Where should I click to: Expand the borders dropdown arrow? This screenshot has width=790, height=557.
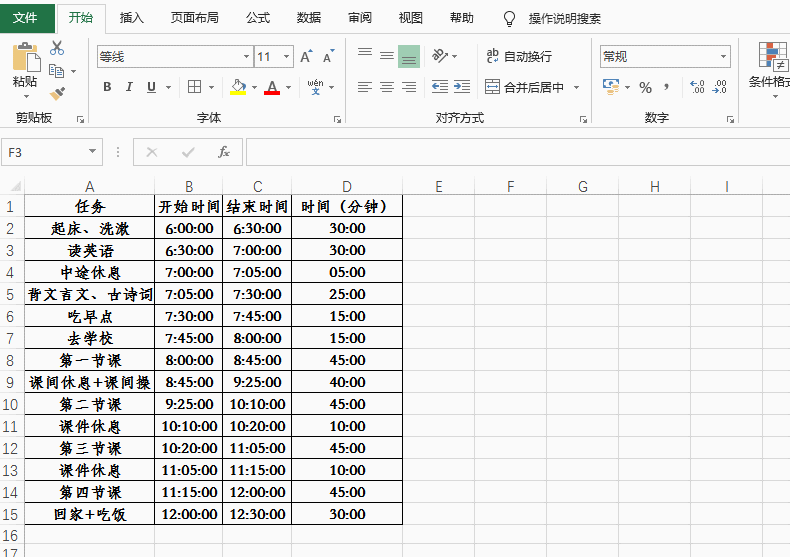[212, 88]
